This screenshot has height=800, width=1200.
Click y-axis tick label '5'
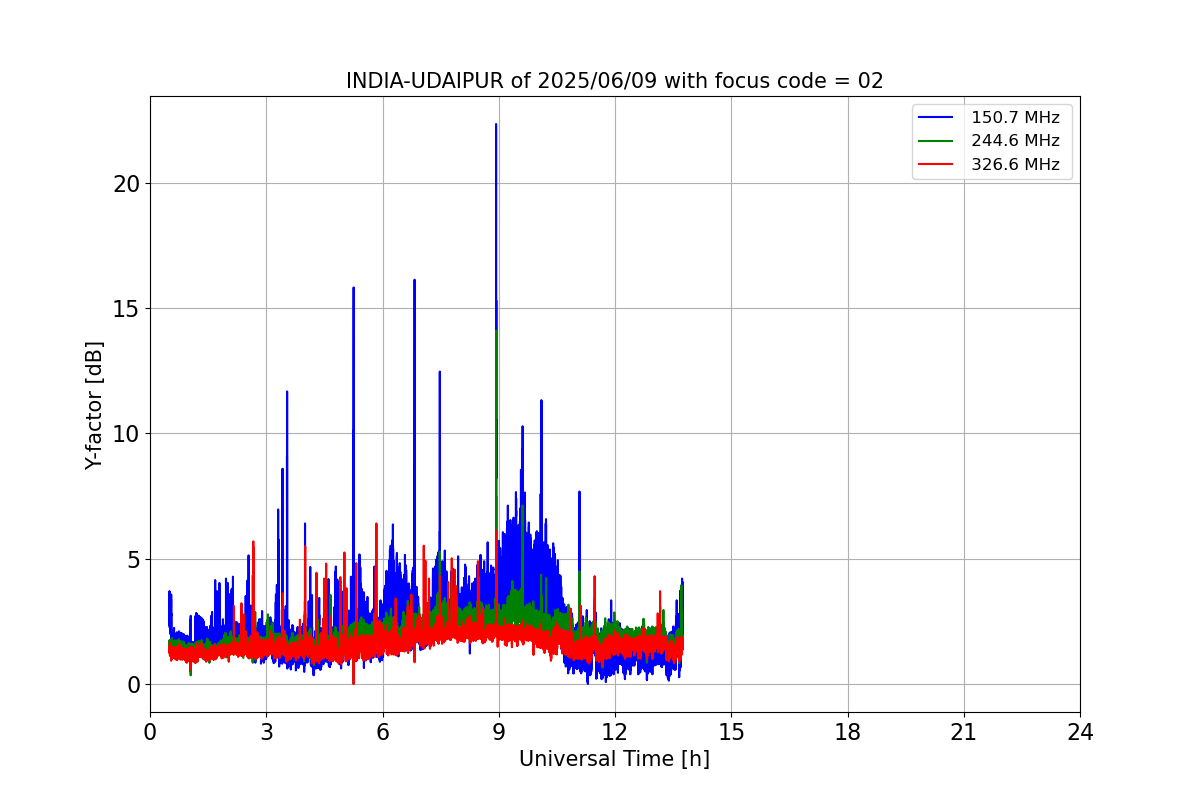[134, 559]
